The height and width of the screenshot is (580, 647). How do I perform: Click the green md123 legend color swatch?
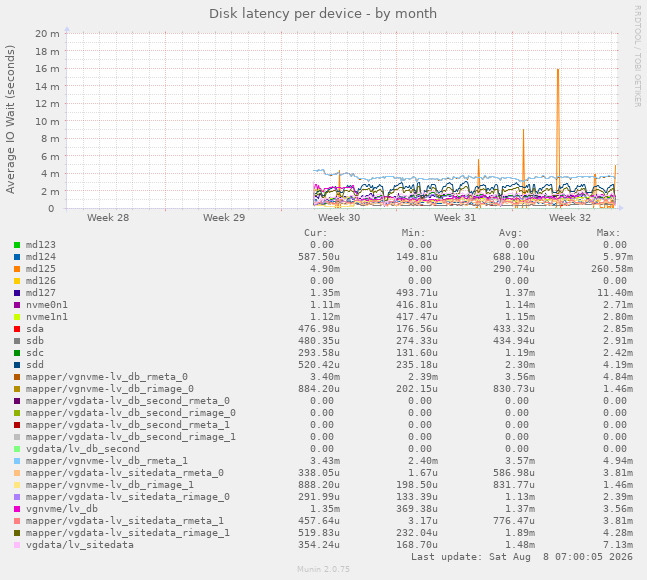tap(17, 245)
